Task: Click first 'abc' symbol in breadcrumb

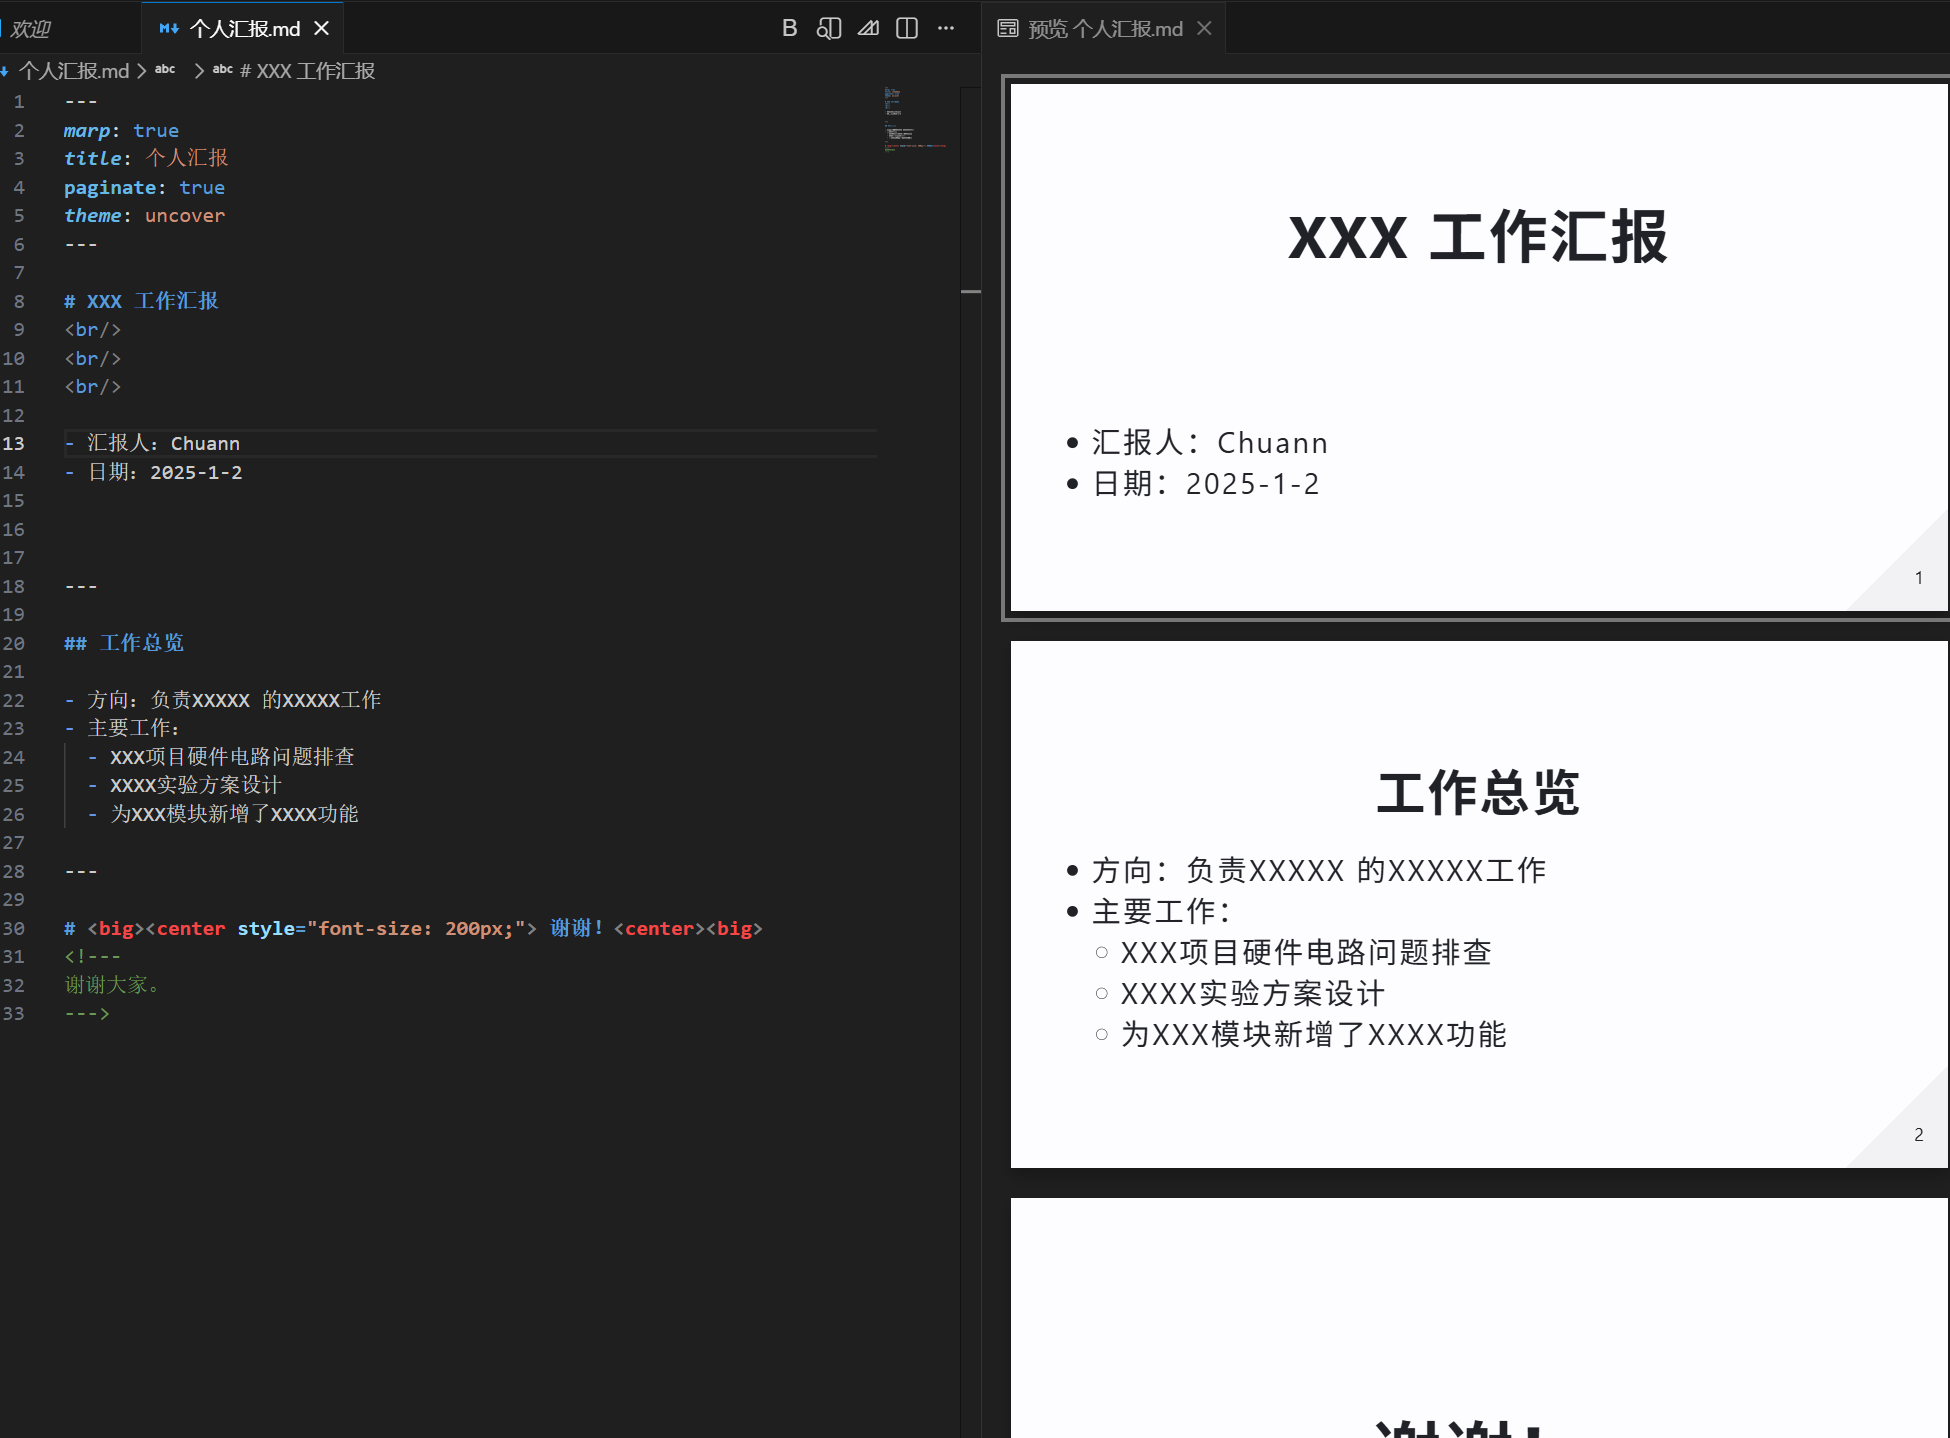Action: click(165, 70)
